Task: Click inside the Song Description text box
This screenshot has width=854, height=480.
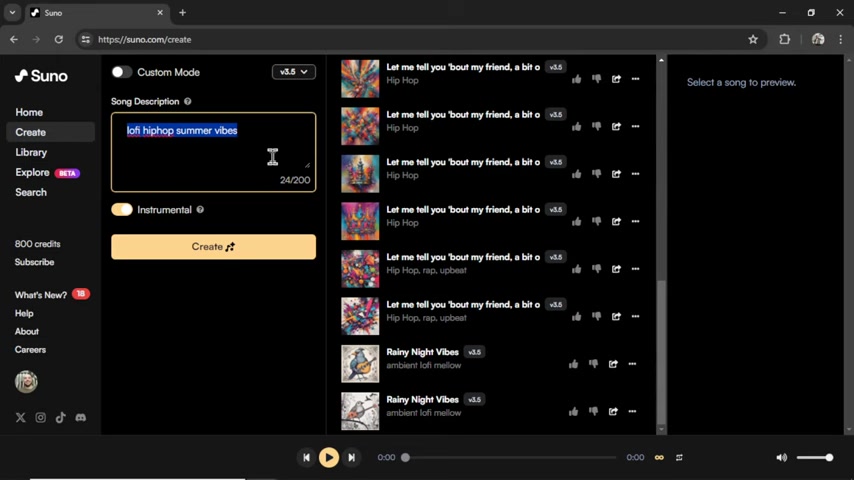Action: (214, 152)
